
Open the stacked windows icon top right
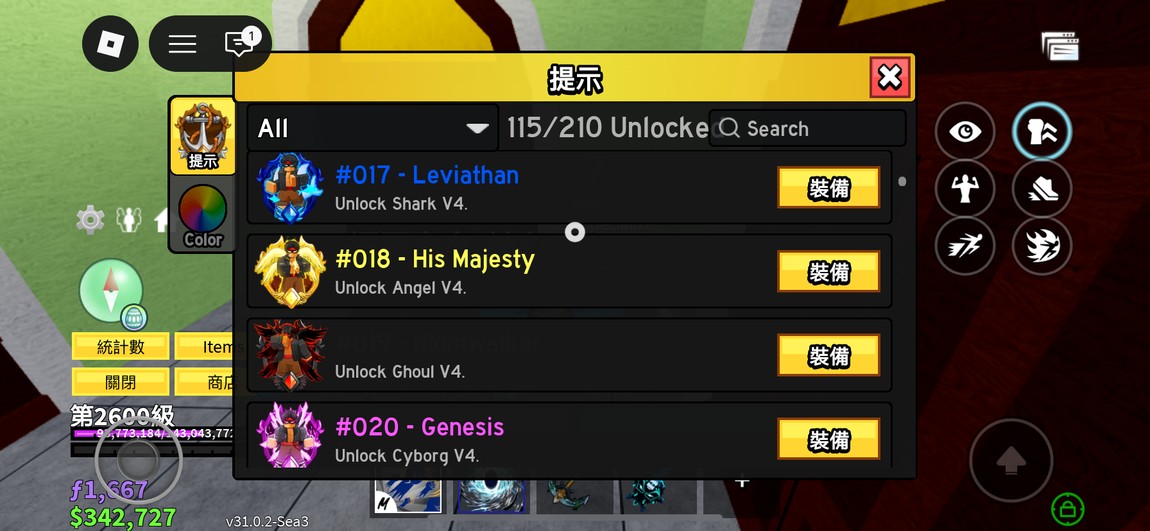click(x=1060, y=46)
